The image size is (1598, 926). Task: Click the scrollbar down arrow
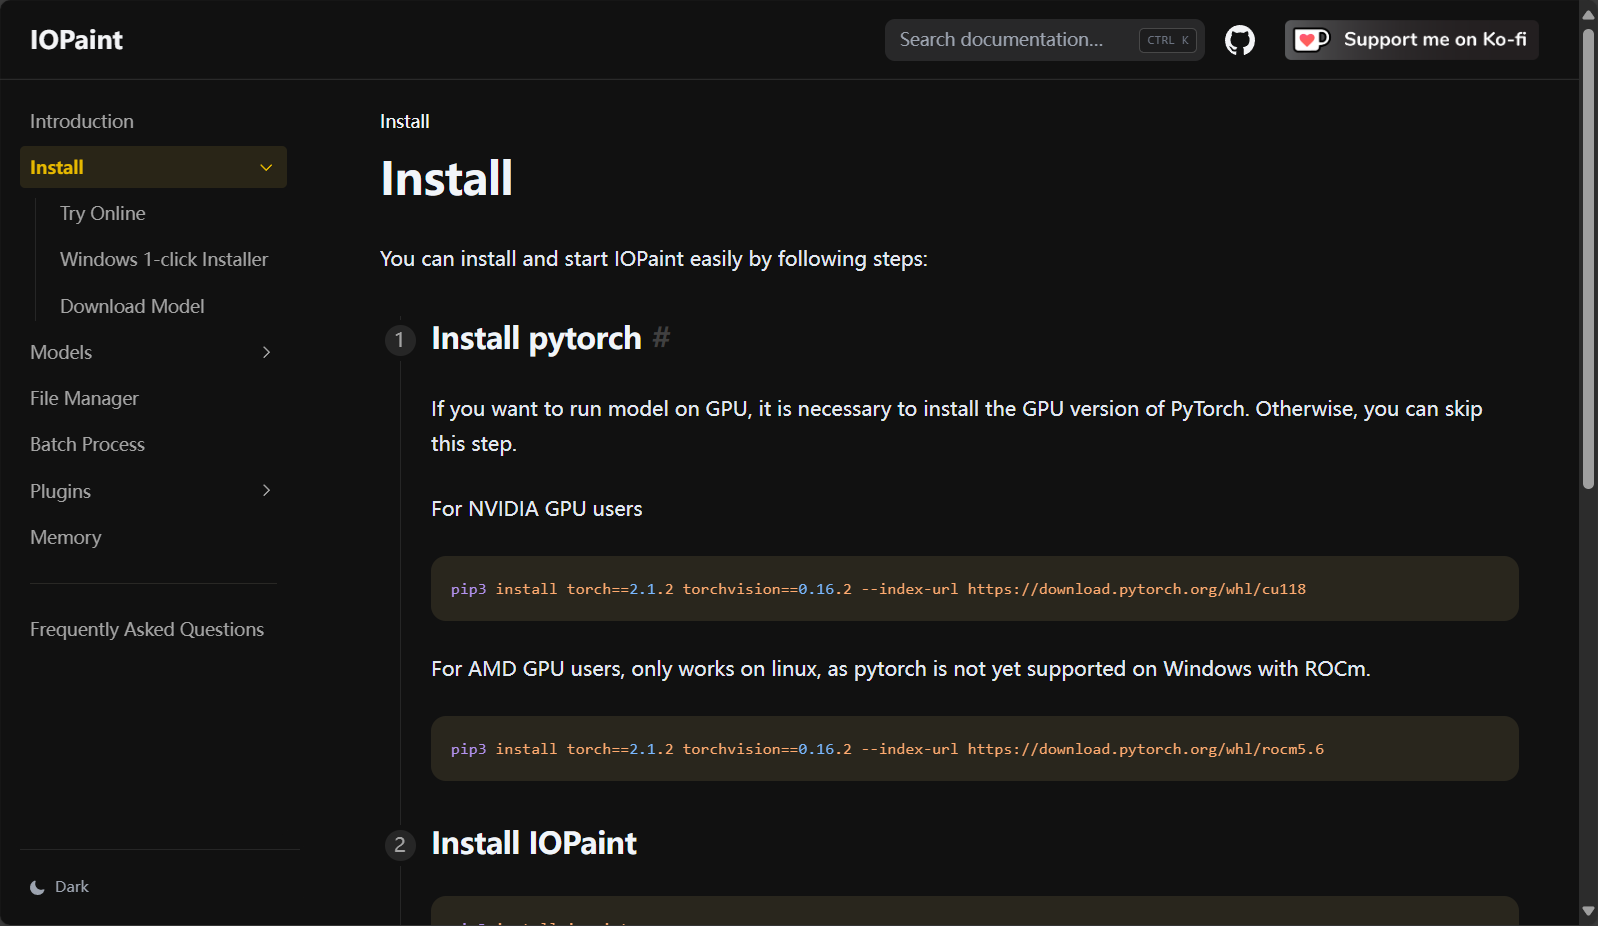pyautogui.click(x=1588, y=911)
